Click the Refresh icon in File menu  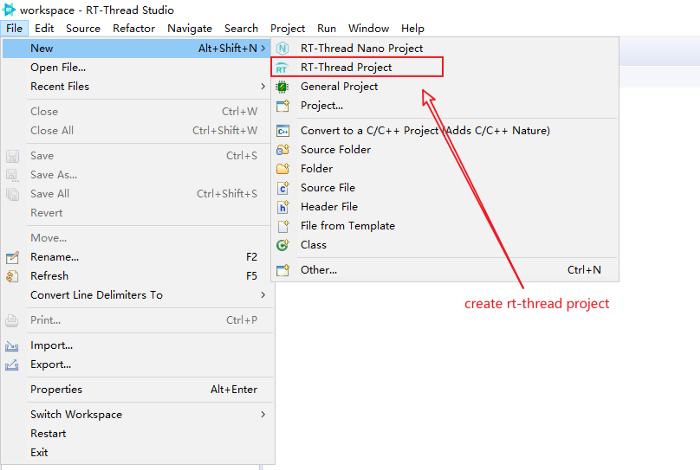[12, 276]
